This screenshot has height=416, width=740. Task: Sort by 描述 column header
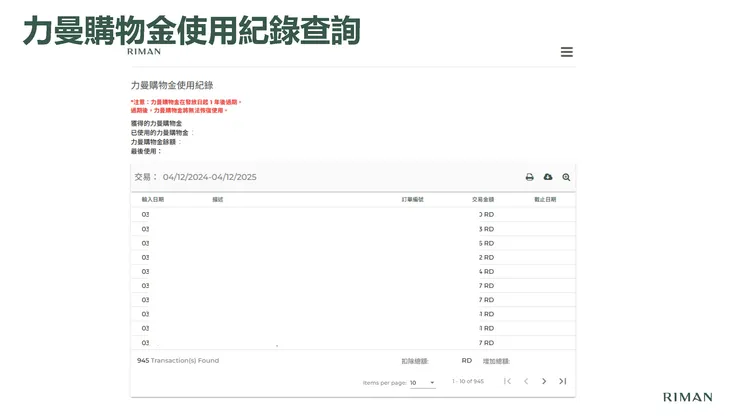(218, 200)
